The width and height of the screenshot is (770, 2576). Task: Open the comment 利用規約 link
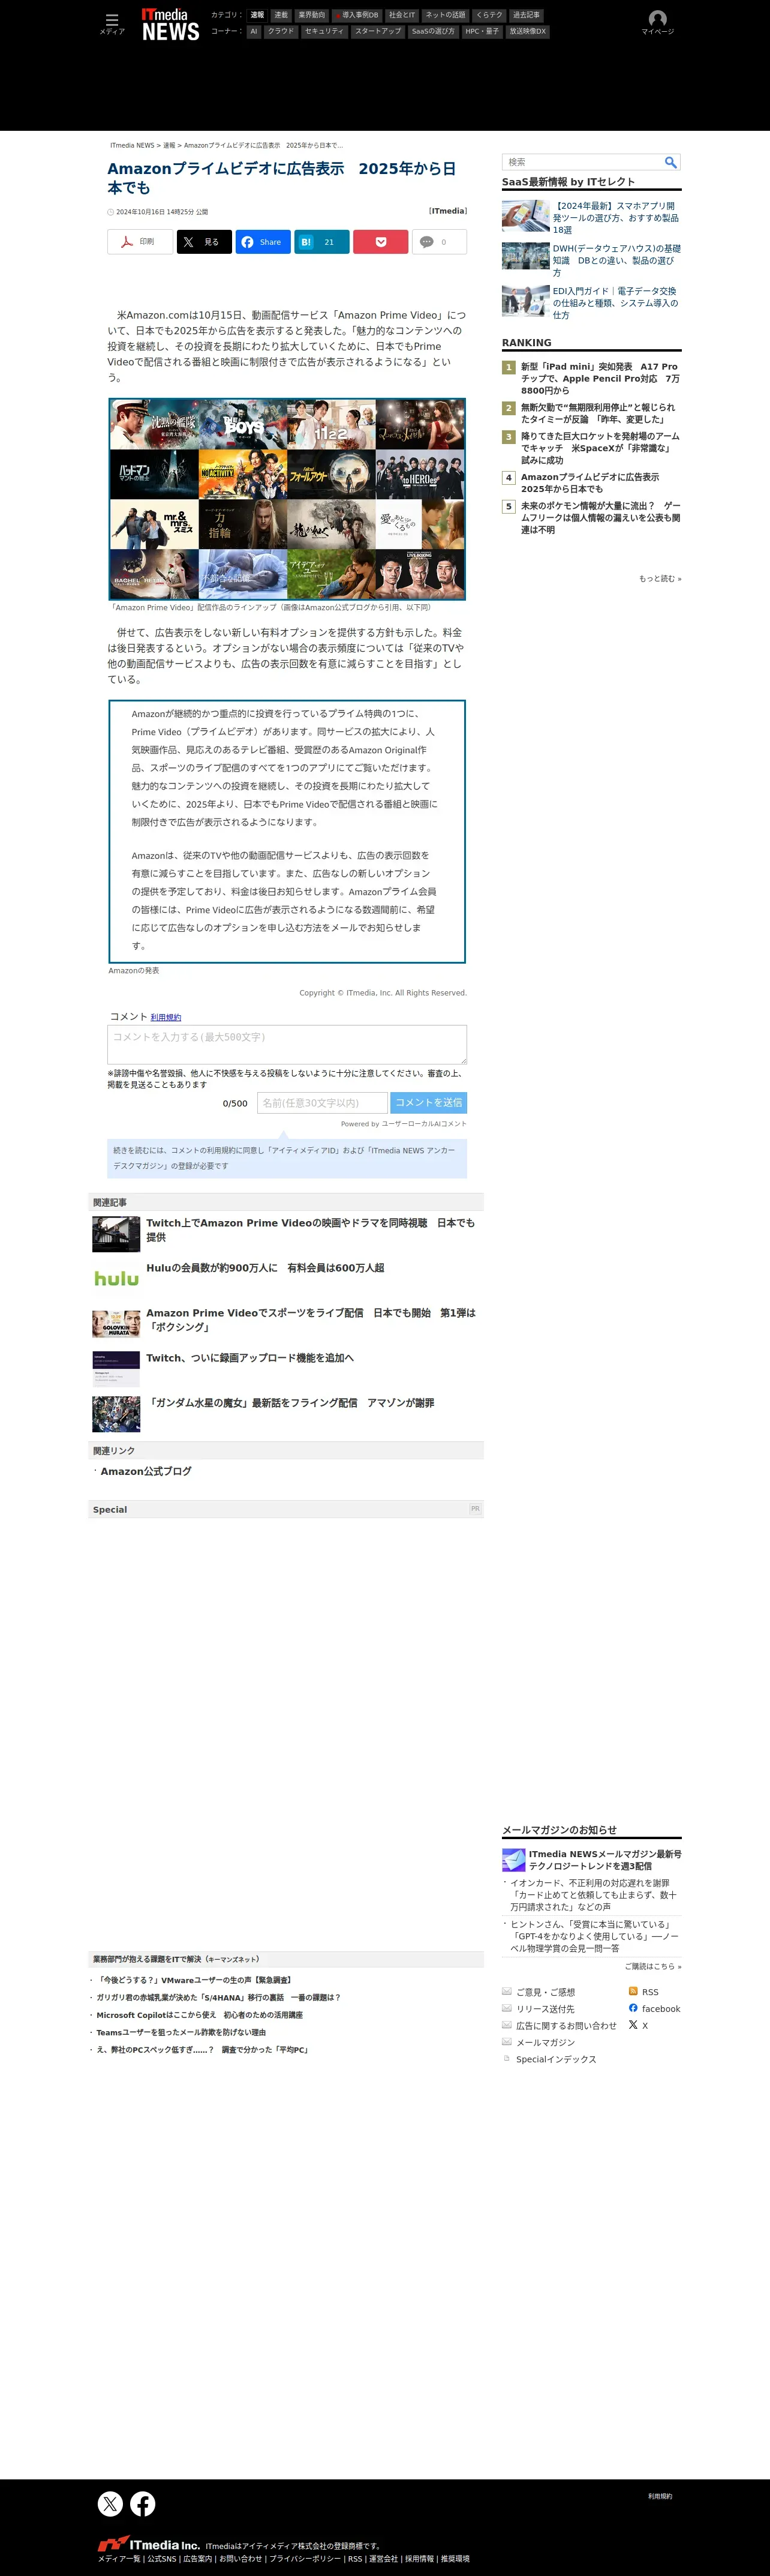pyautogui.click(x=166, y=1017)
